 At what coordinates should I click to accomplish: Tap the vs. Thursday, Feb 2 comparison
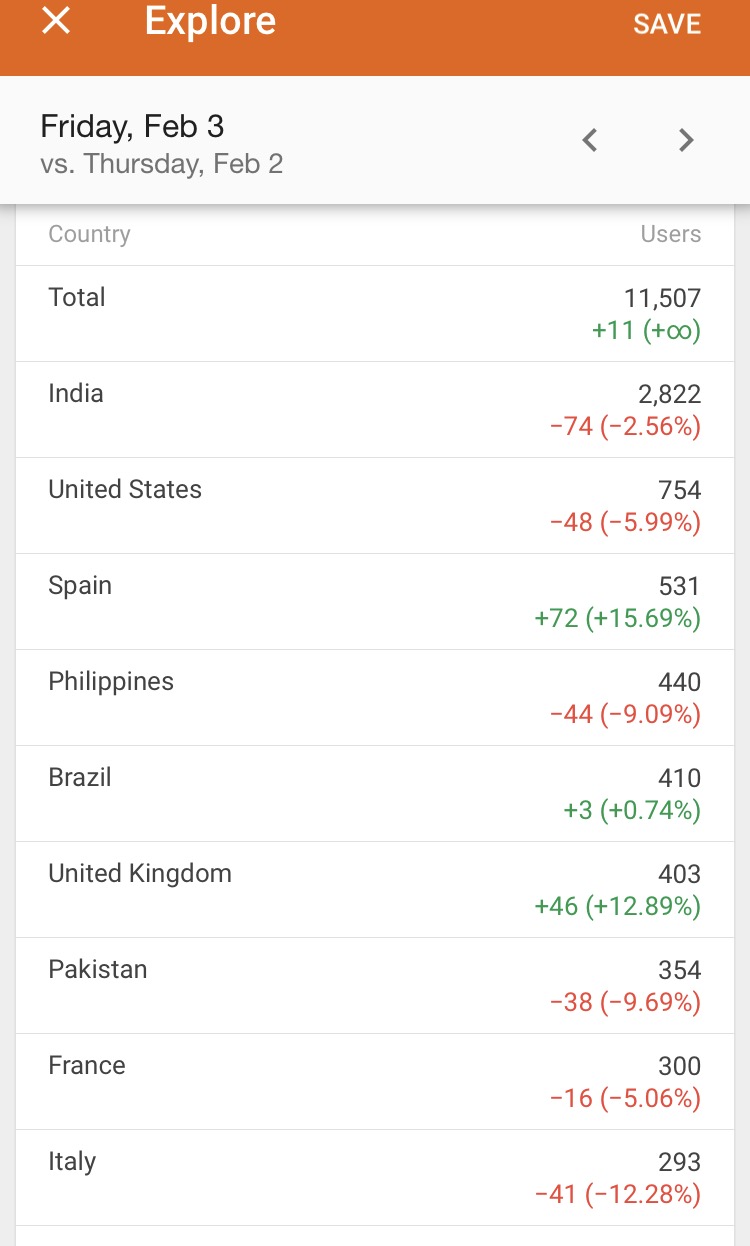(x=162, y=164)
